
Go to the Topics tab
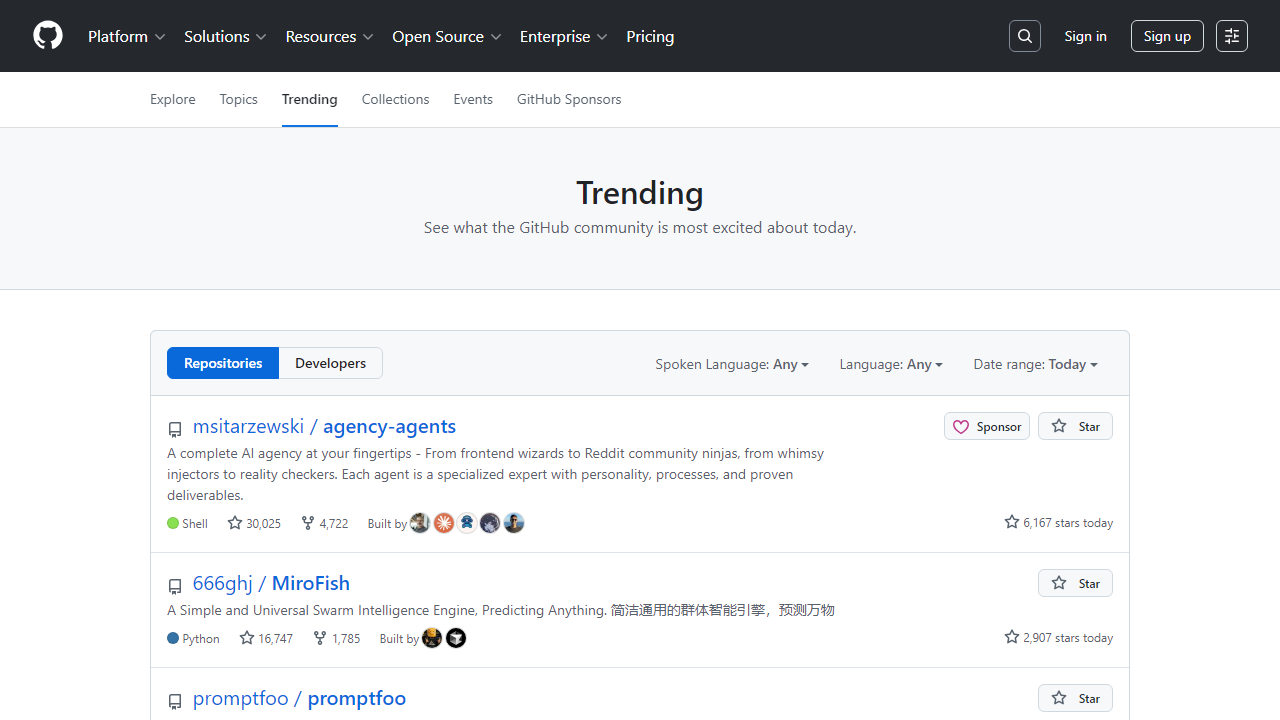click(x=239, y=99)
